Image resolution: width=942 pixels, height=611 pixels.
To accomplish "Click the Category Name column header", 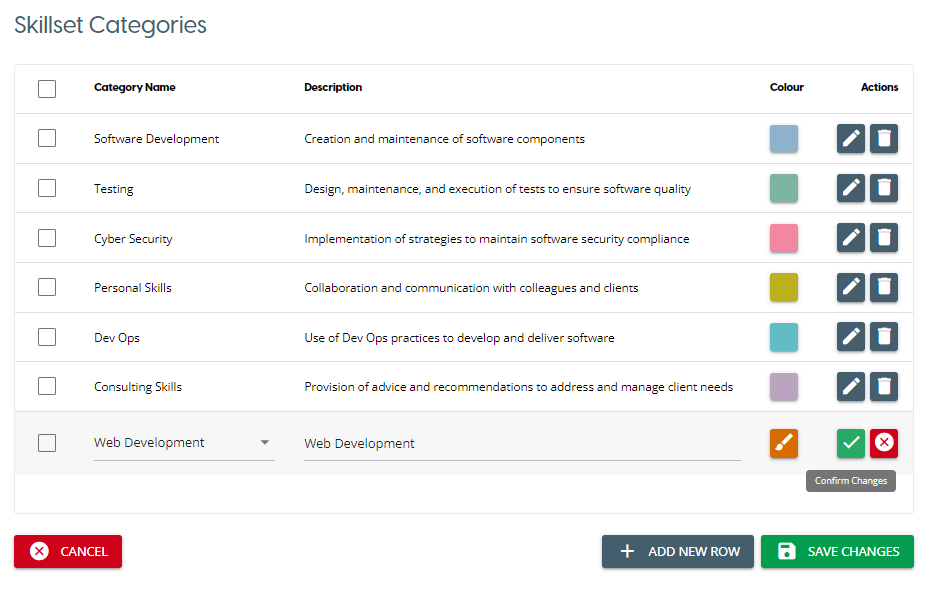I will tap(134, 88).
